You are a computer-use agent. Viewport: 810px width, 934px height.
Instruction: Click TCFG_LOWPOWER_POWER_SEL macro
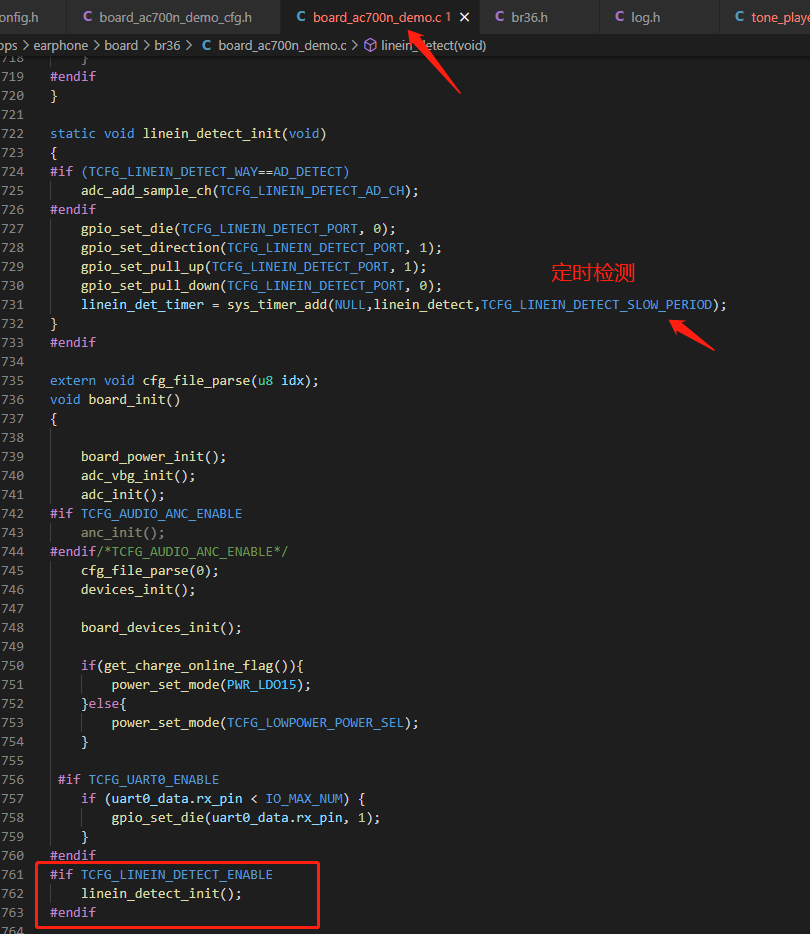pos(316,723)
